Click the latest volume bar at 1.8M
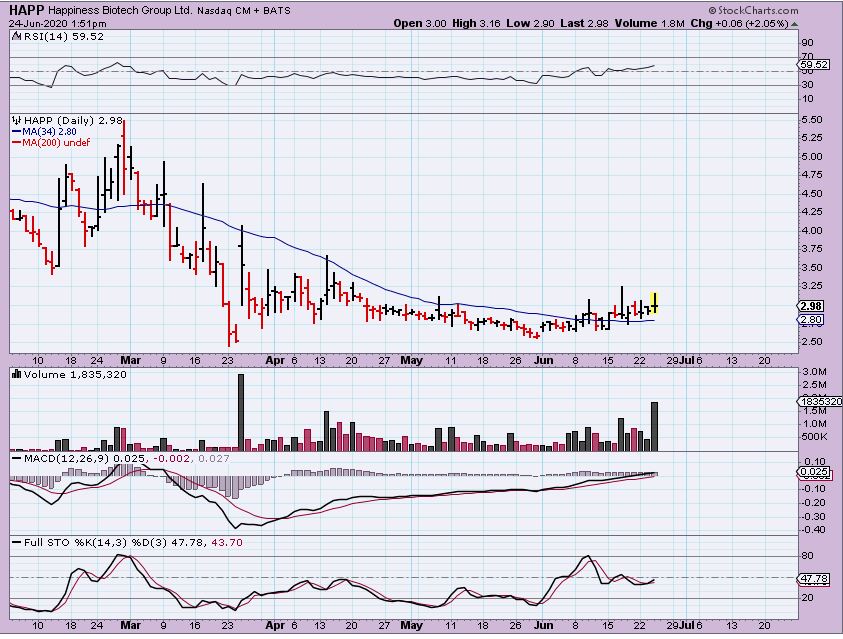 click(x=654, y=426)
